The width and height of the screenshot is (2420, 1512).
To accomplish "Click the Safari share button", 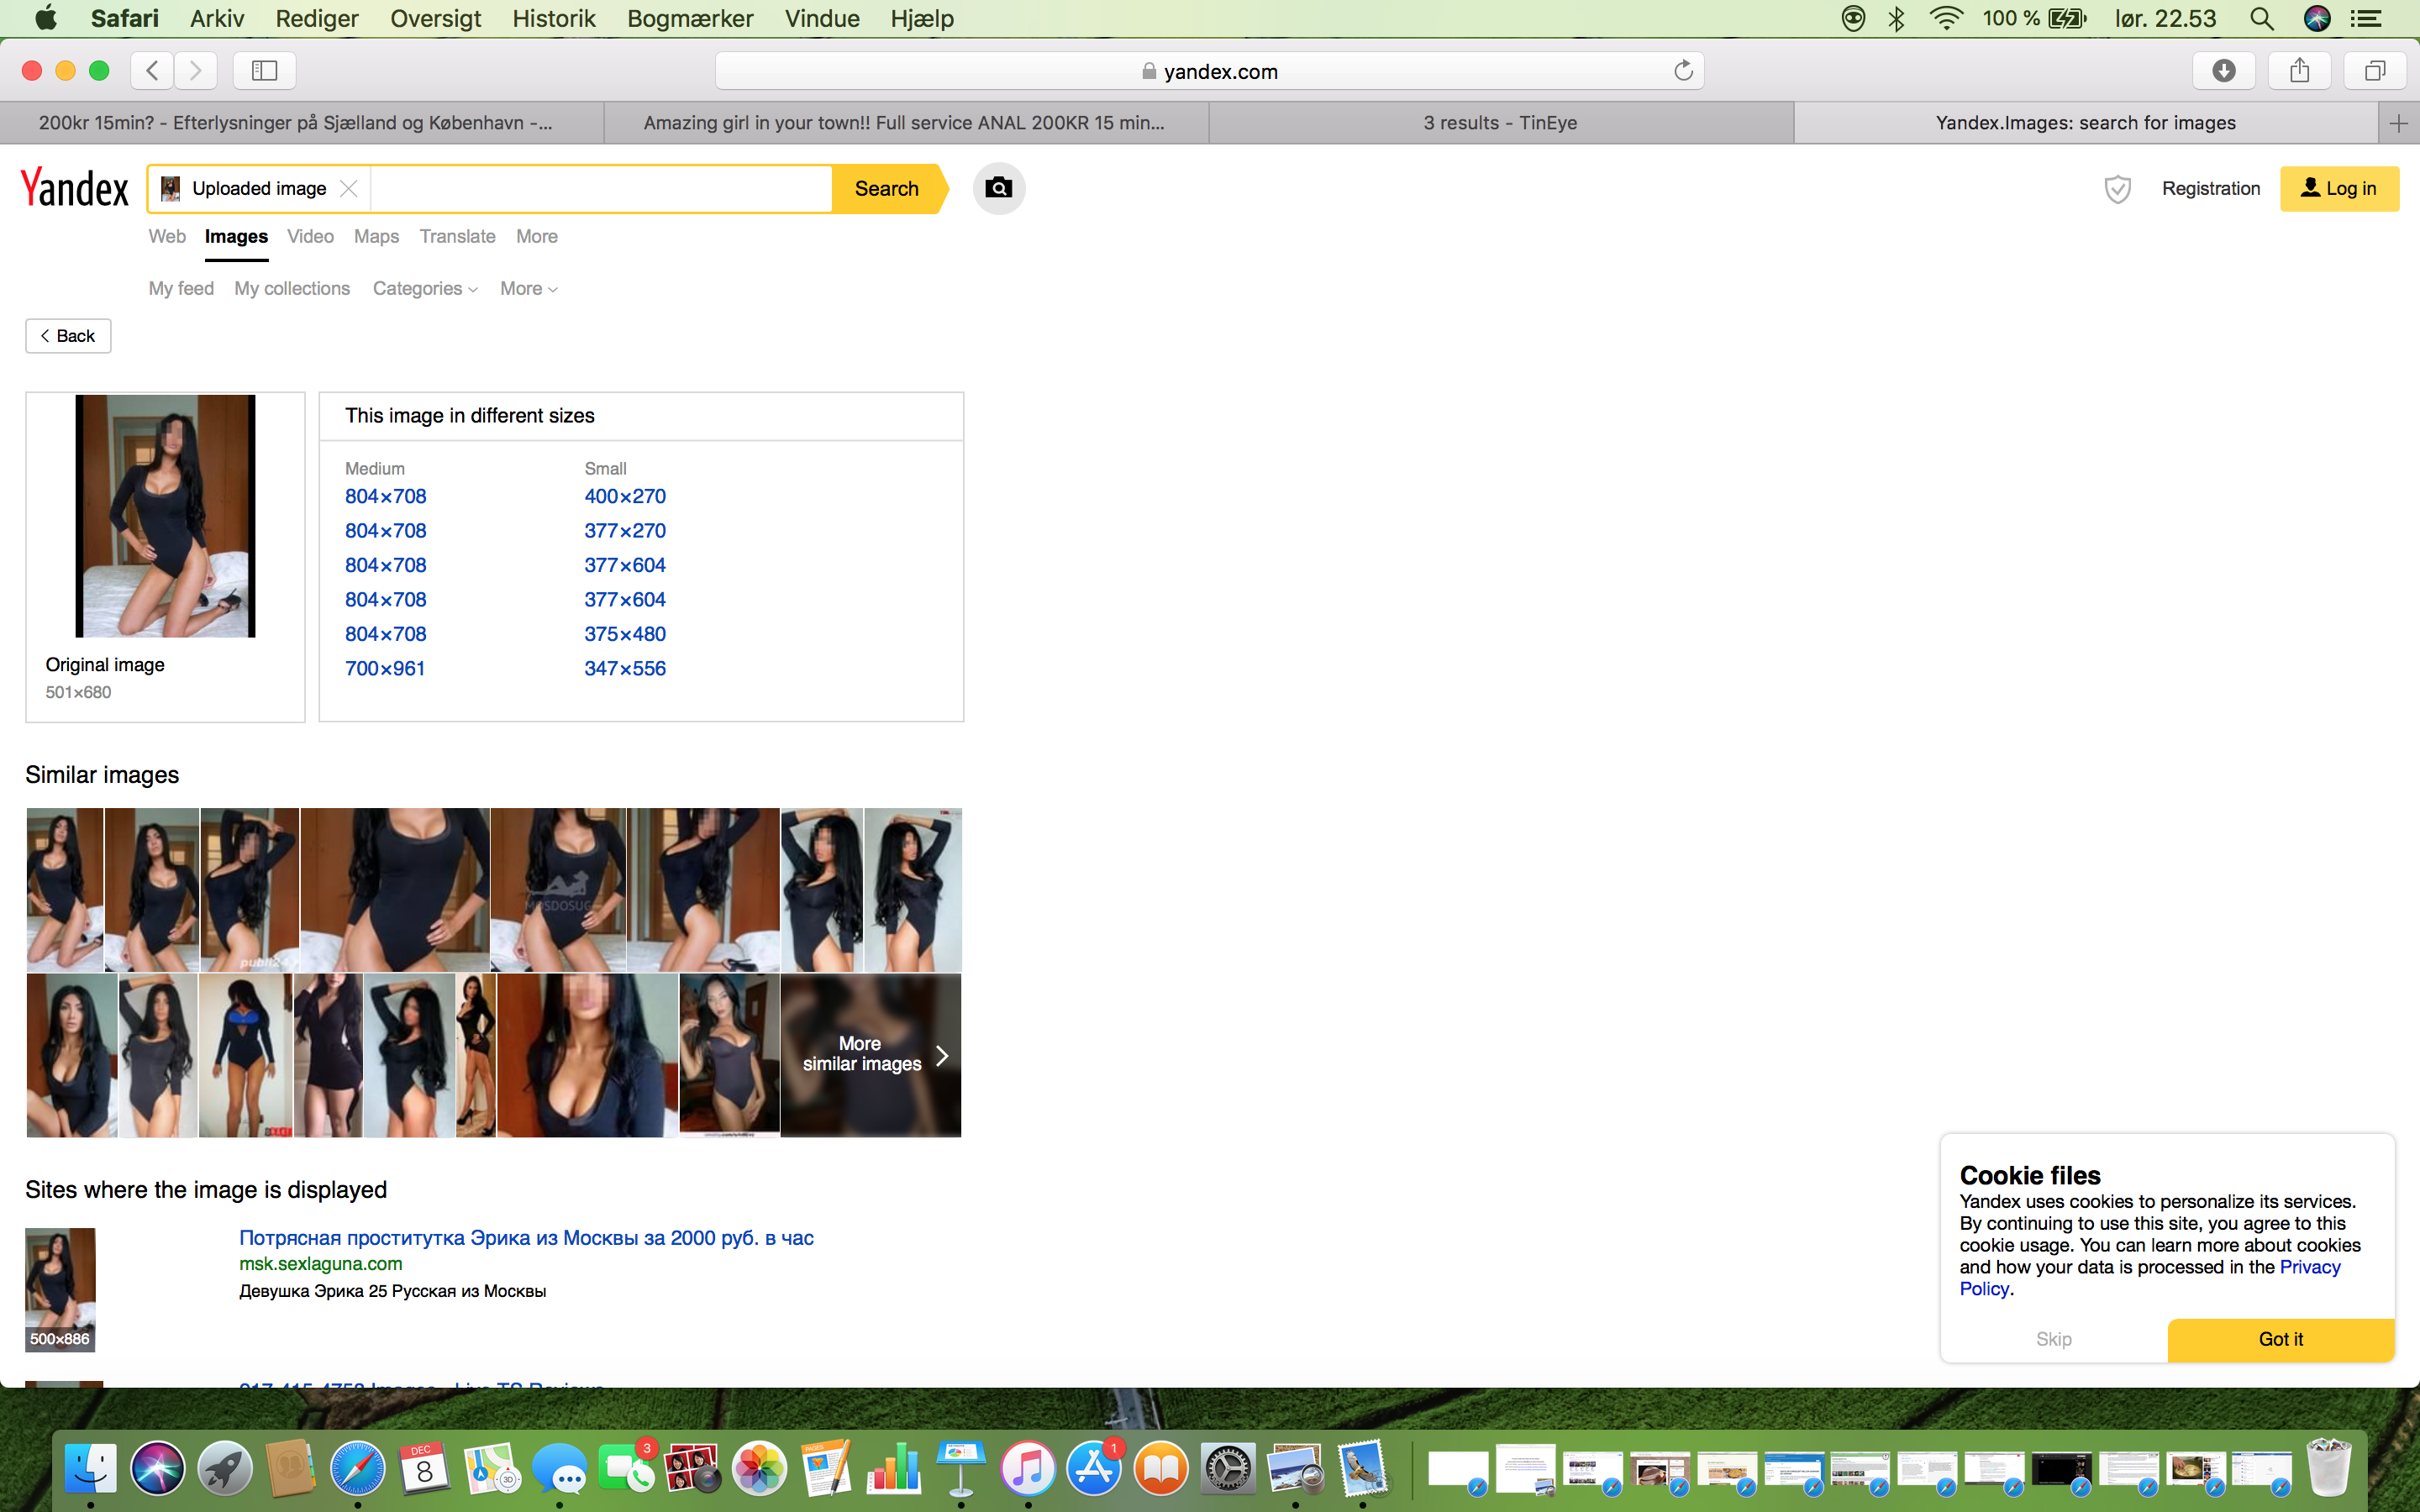I will tap(2300, 70).
